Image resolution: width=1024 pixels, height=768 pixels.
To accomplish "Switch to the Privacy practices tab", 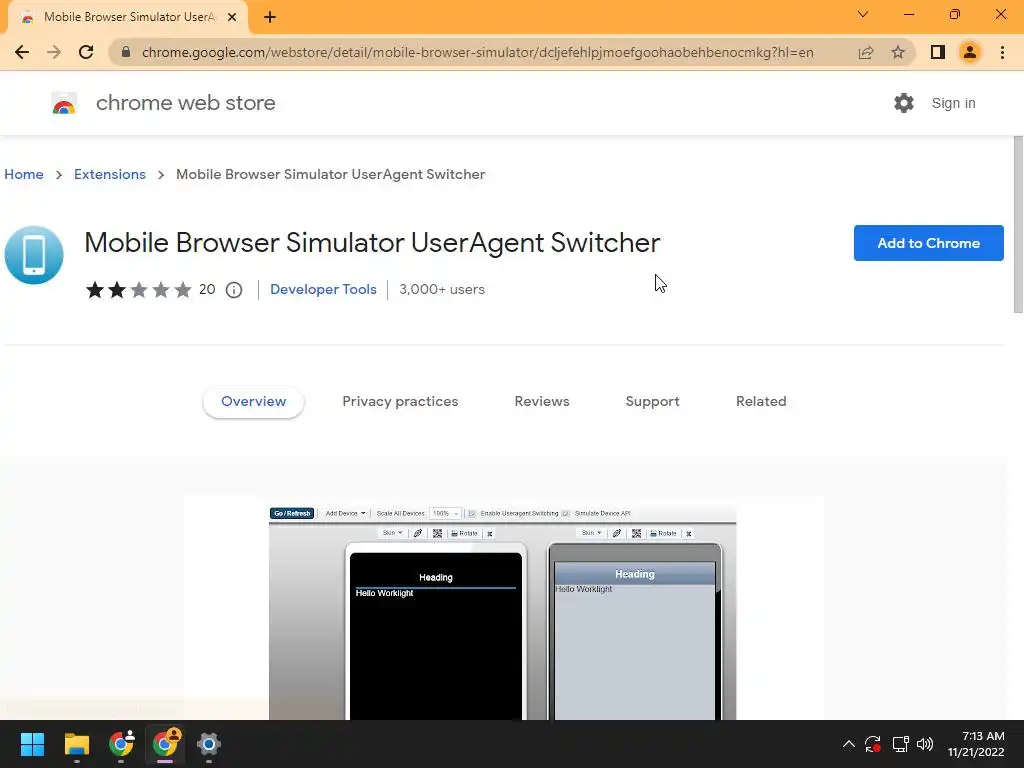I will tap(400, 402).
